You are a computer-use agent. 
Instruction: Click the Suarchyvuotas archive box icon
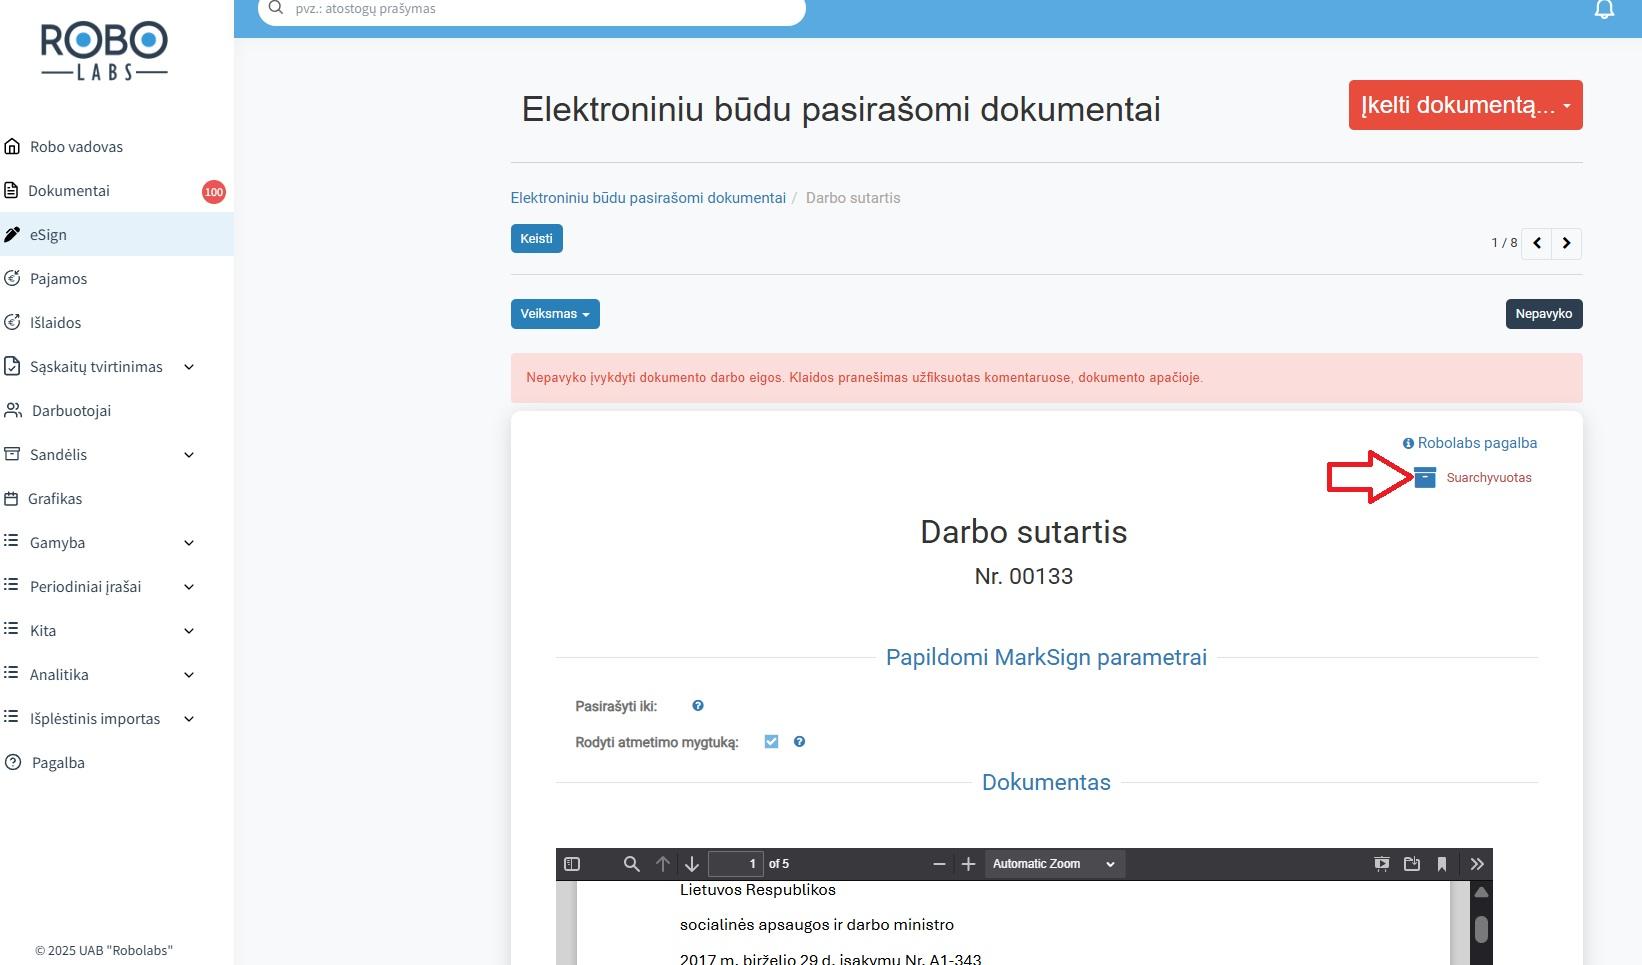[x=1425, y=477]
